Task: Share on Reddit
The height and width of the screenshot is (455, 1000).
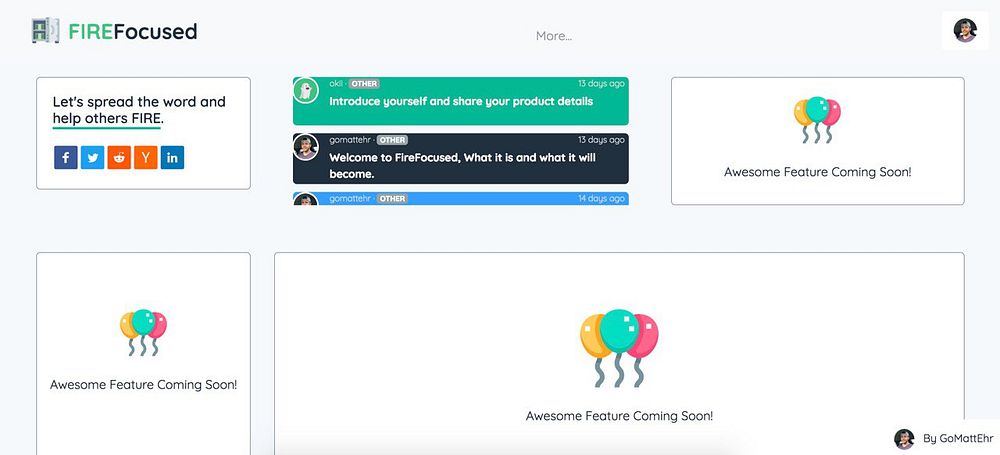Action: 119,157
